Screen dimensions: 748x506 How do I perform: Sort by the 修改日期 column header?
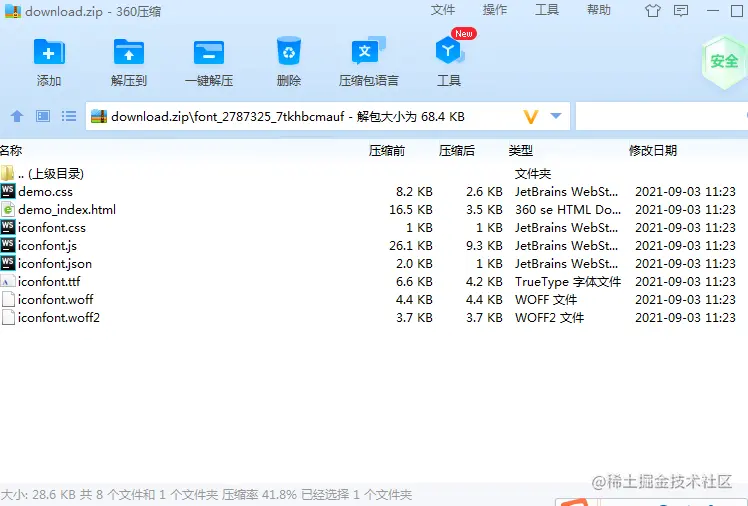click(x=653, y=151)
